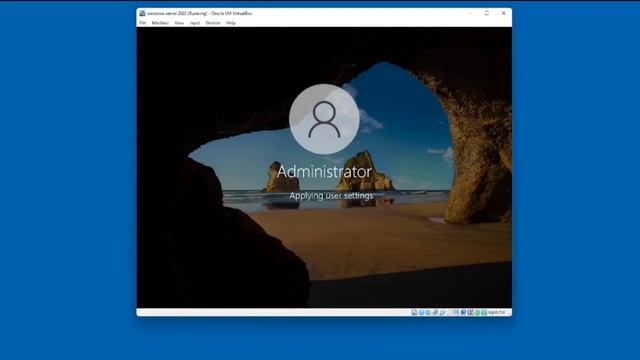Open the File menu in VirtualBox
640x360 pixels.
click(142, 23)
